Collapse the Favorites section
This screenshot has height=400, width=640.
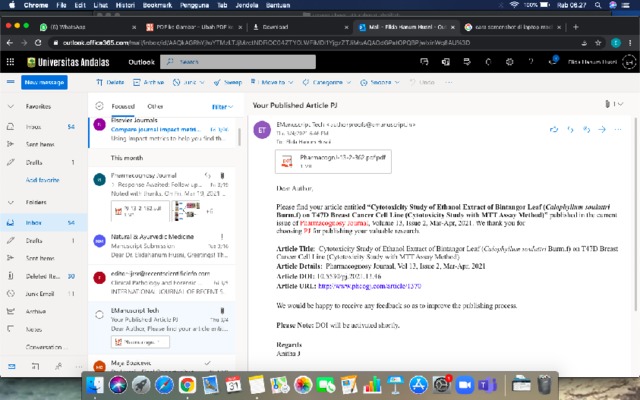pos(11,107)
